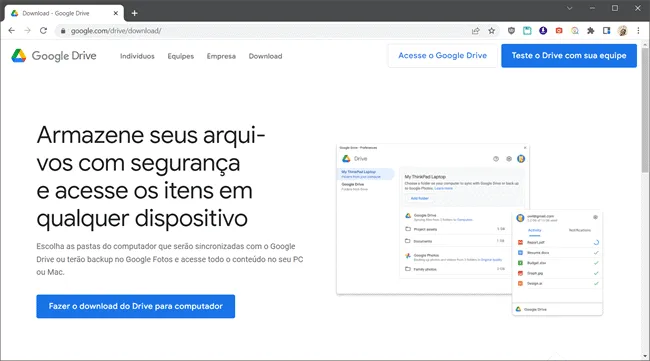The image size is (650, 361).
Task: Select the Download - Google Drive tab
Action: (x=64, y=13)
